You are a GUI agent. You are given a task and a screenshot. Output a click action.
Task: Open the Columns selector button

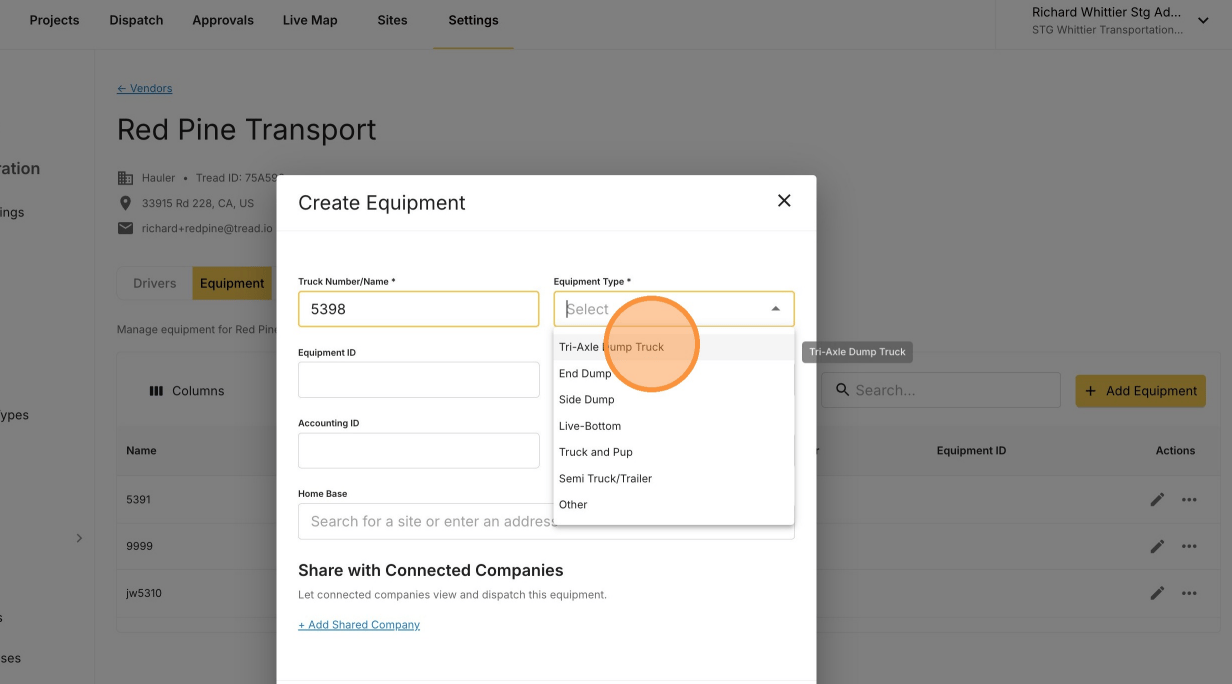[187, 391]
